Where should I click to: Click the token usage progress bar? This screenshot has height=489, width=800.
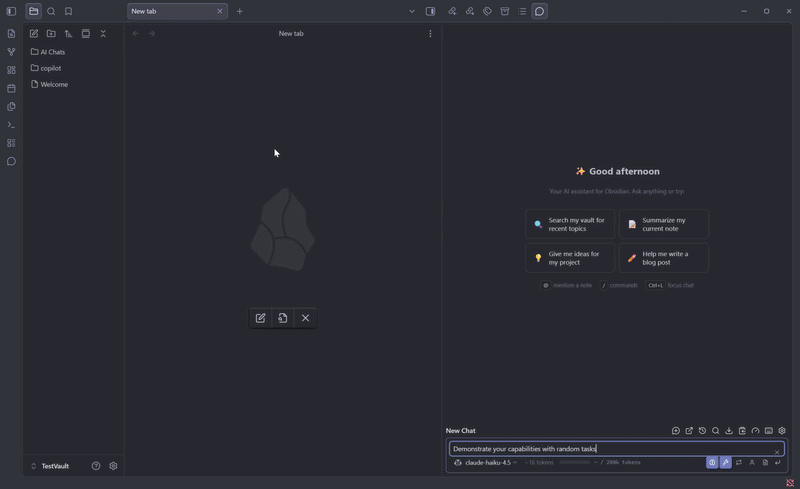tap(575, 462)
